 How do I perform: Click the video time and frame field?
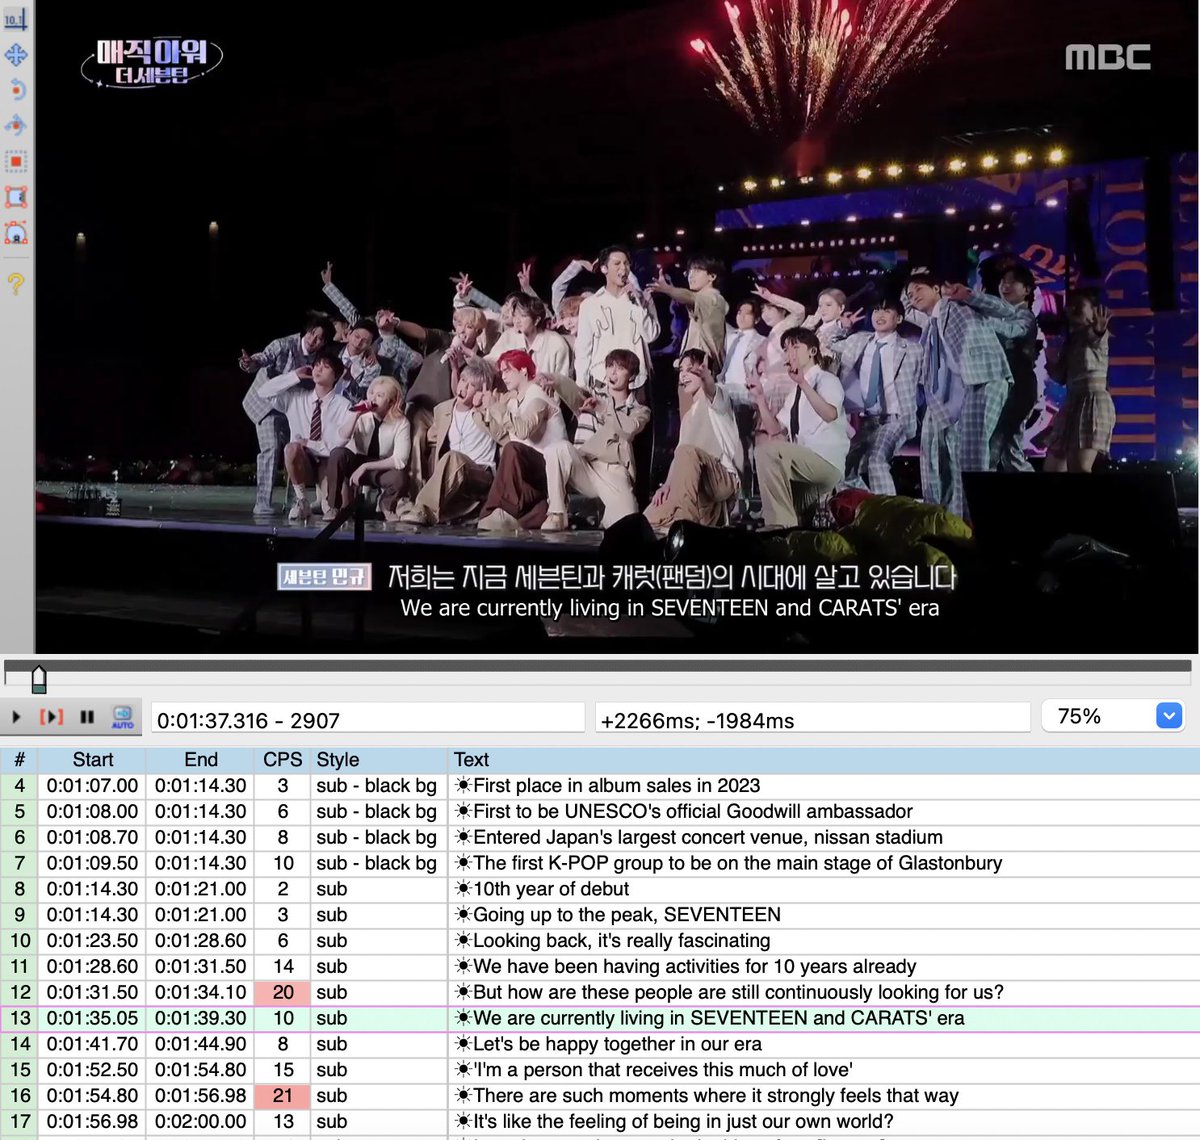pos(368,720)
